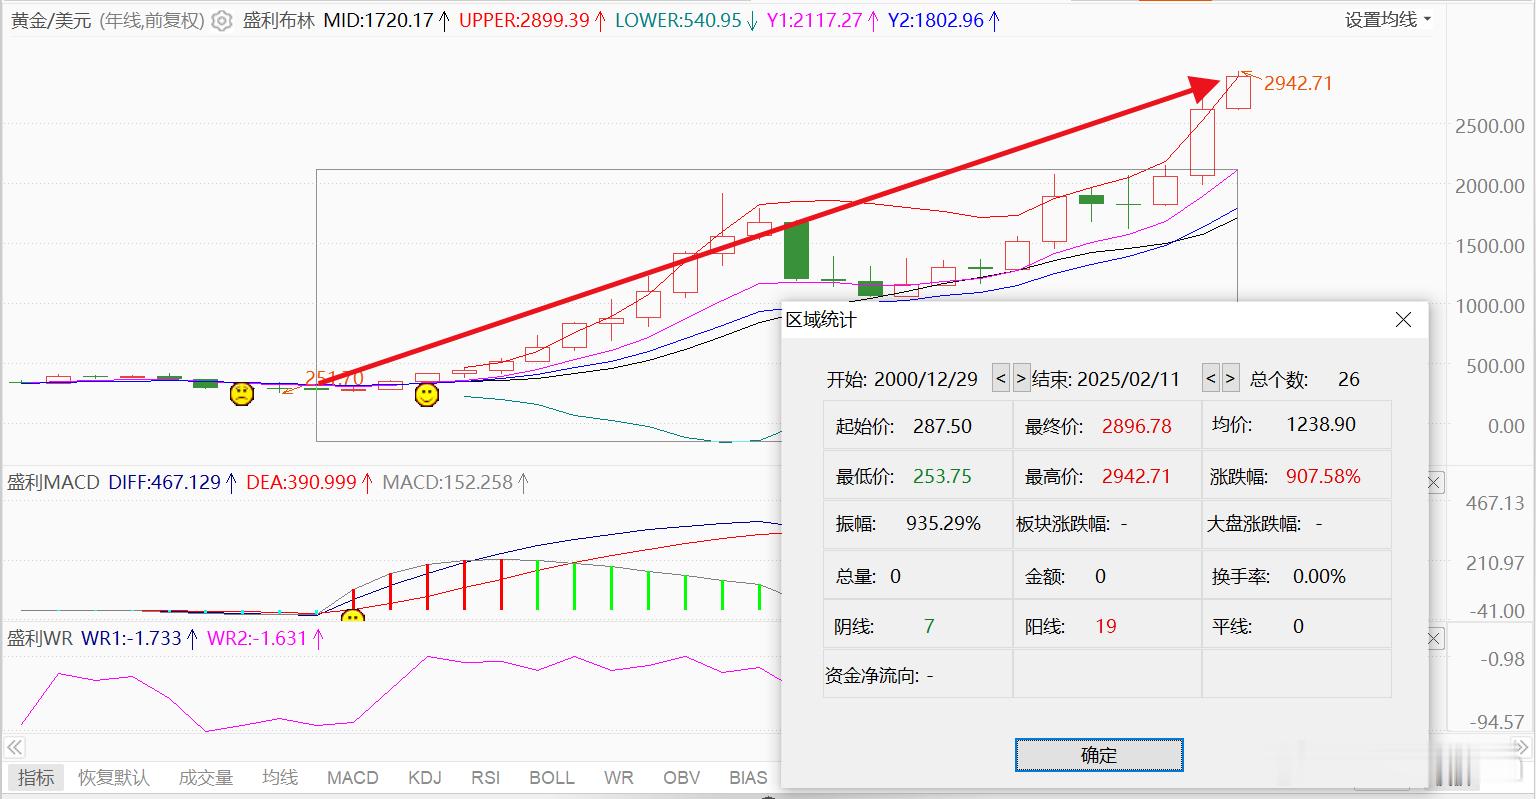Click the 2942.71 high price label
The height and width of the screenshot is (799, 1536).
click(x=1298, y=83)
